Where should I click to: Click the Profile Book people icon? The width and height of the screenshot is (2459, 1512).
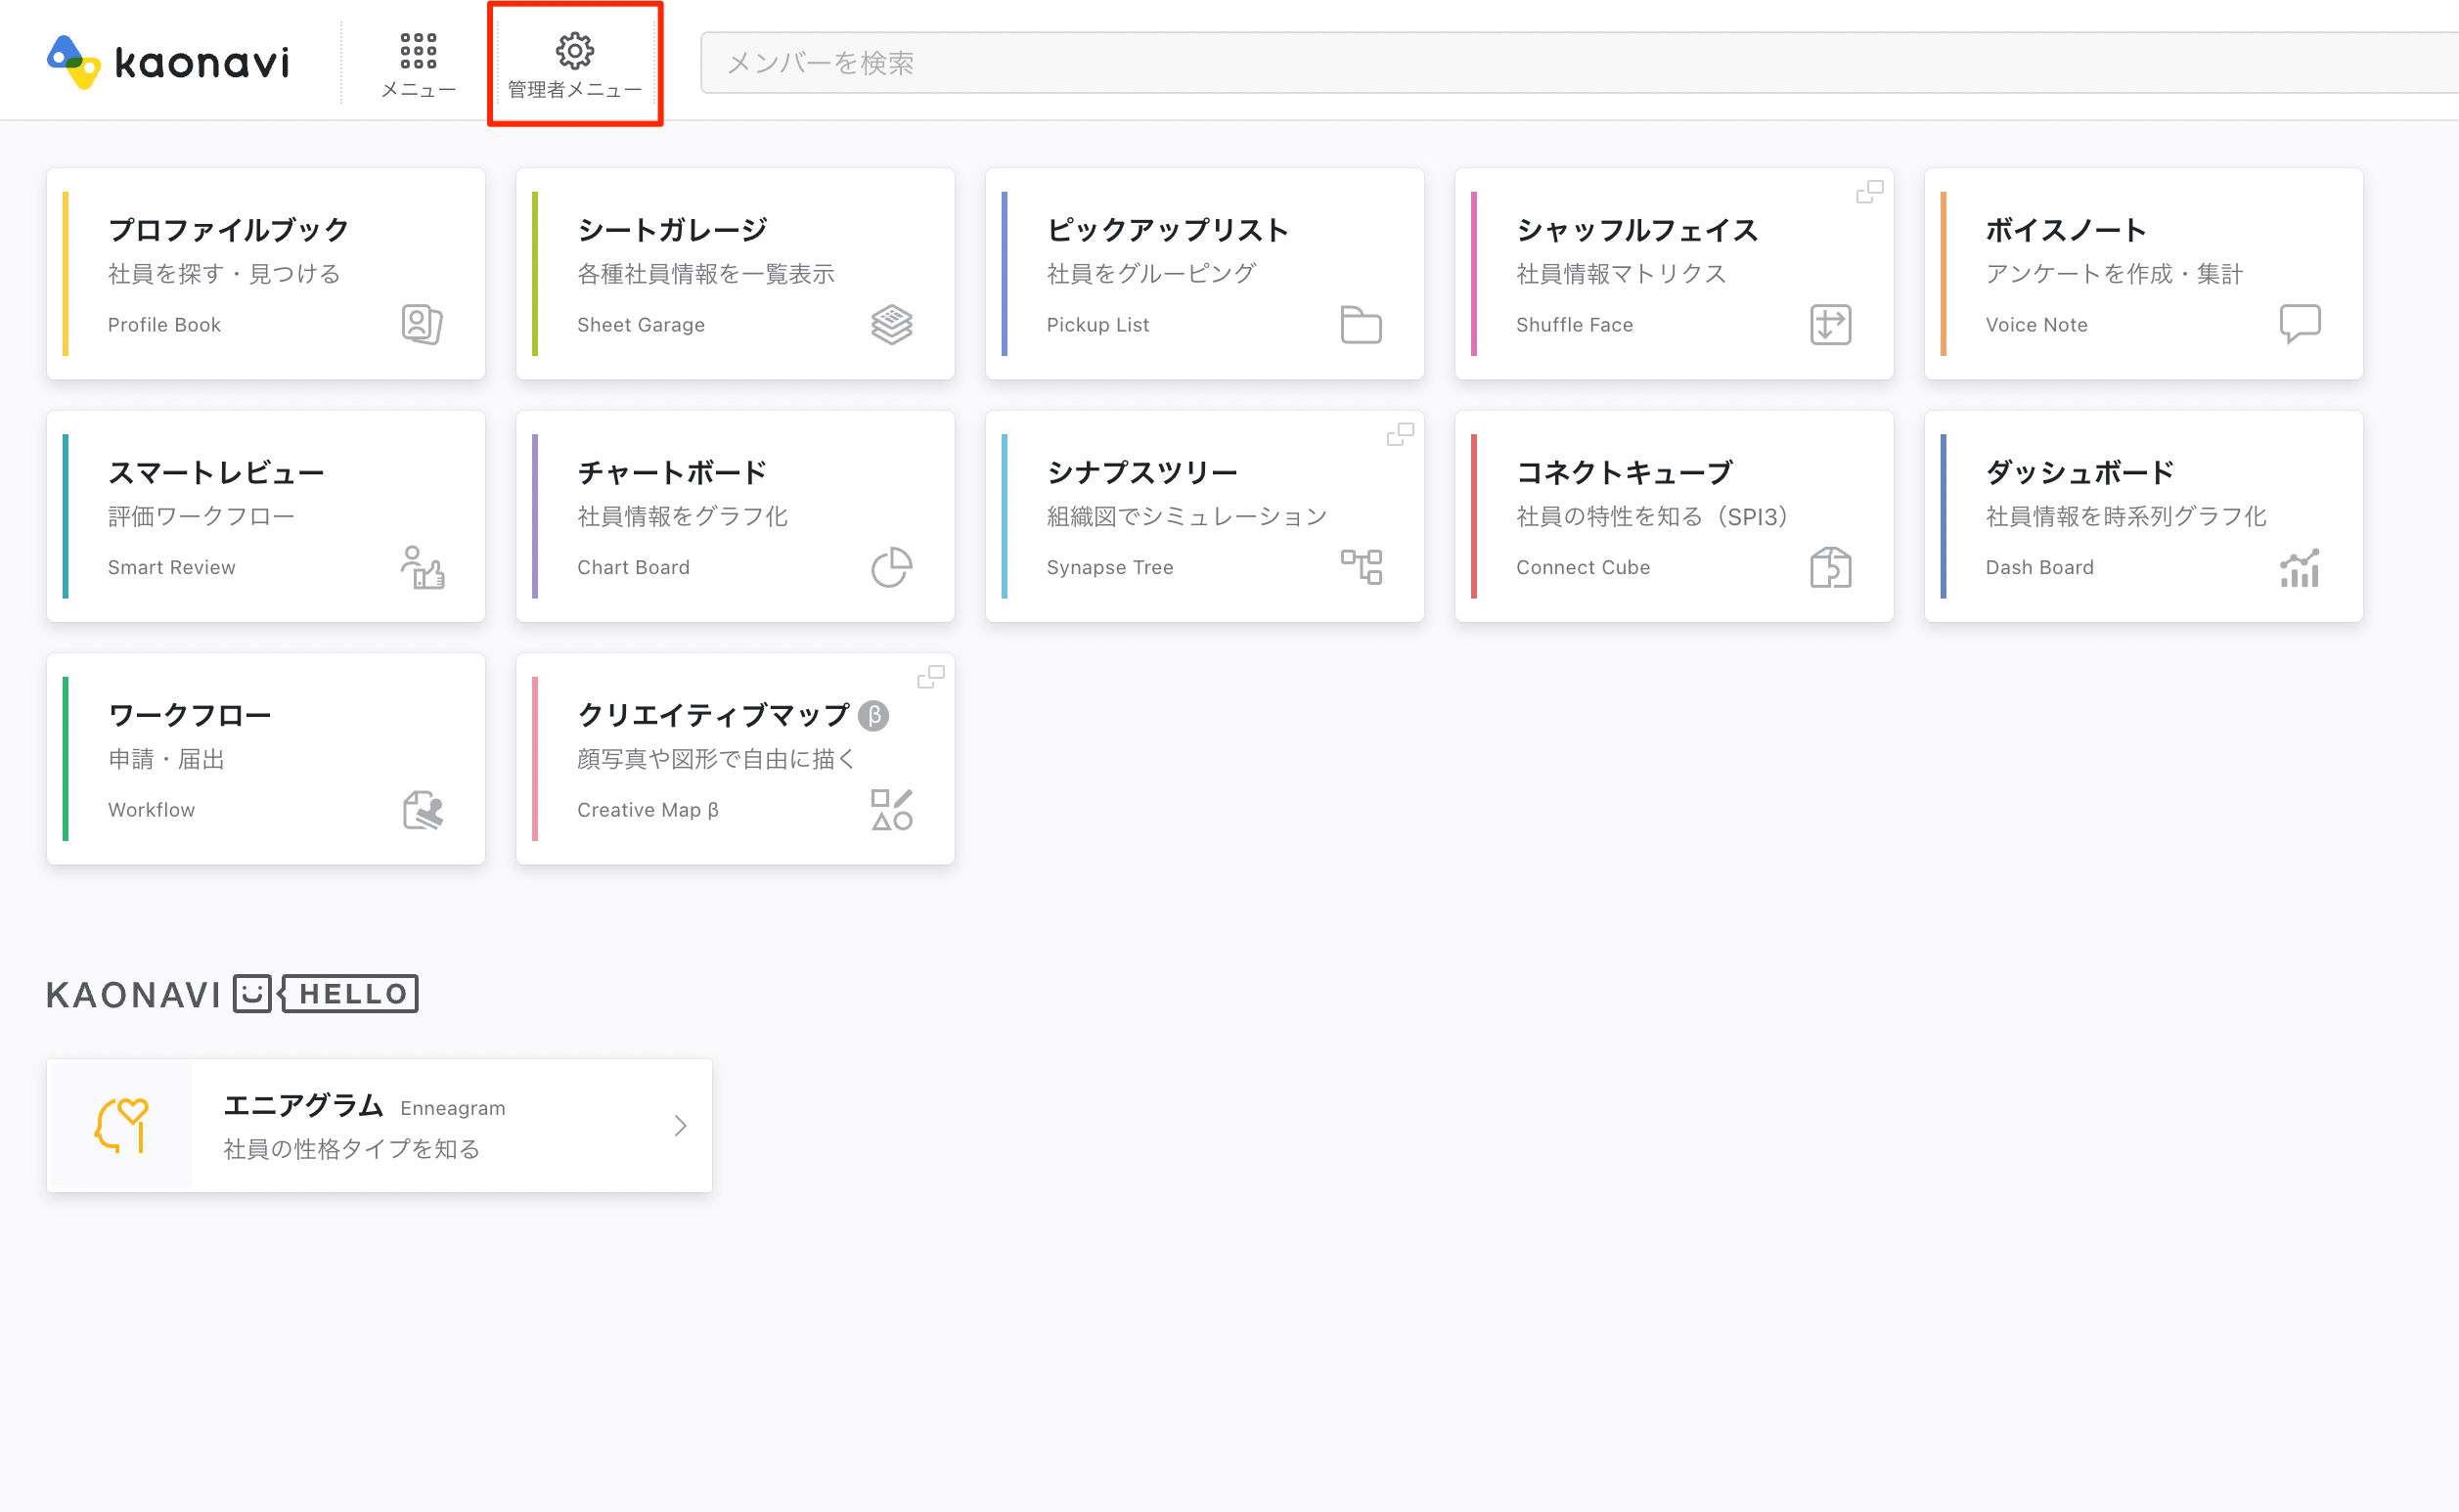click(422, 324)
